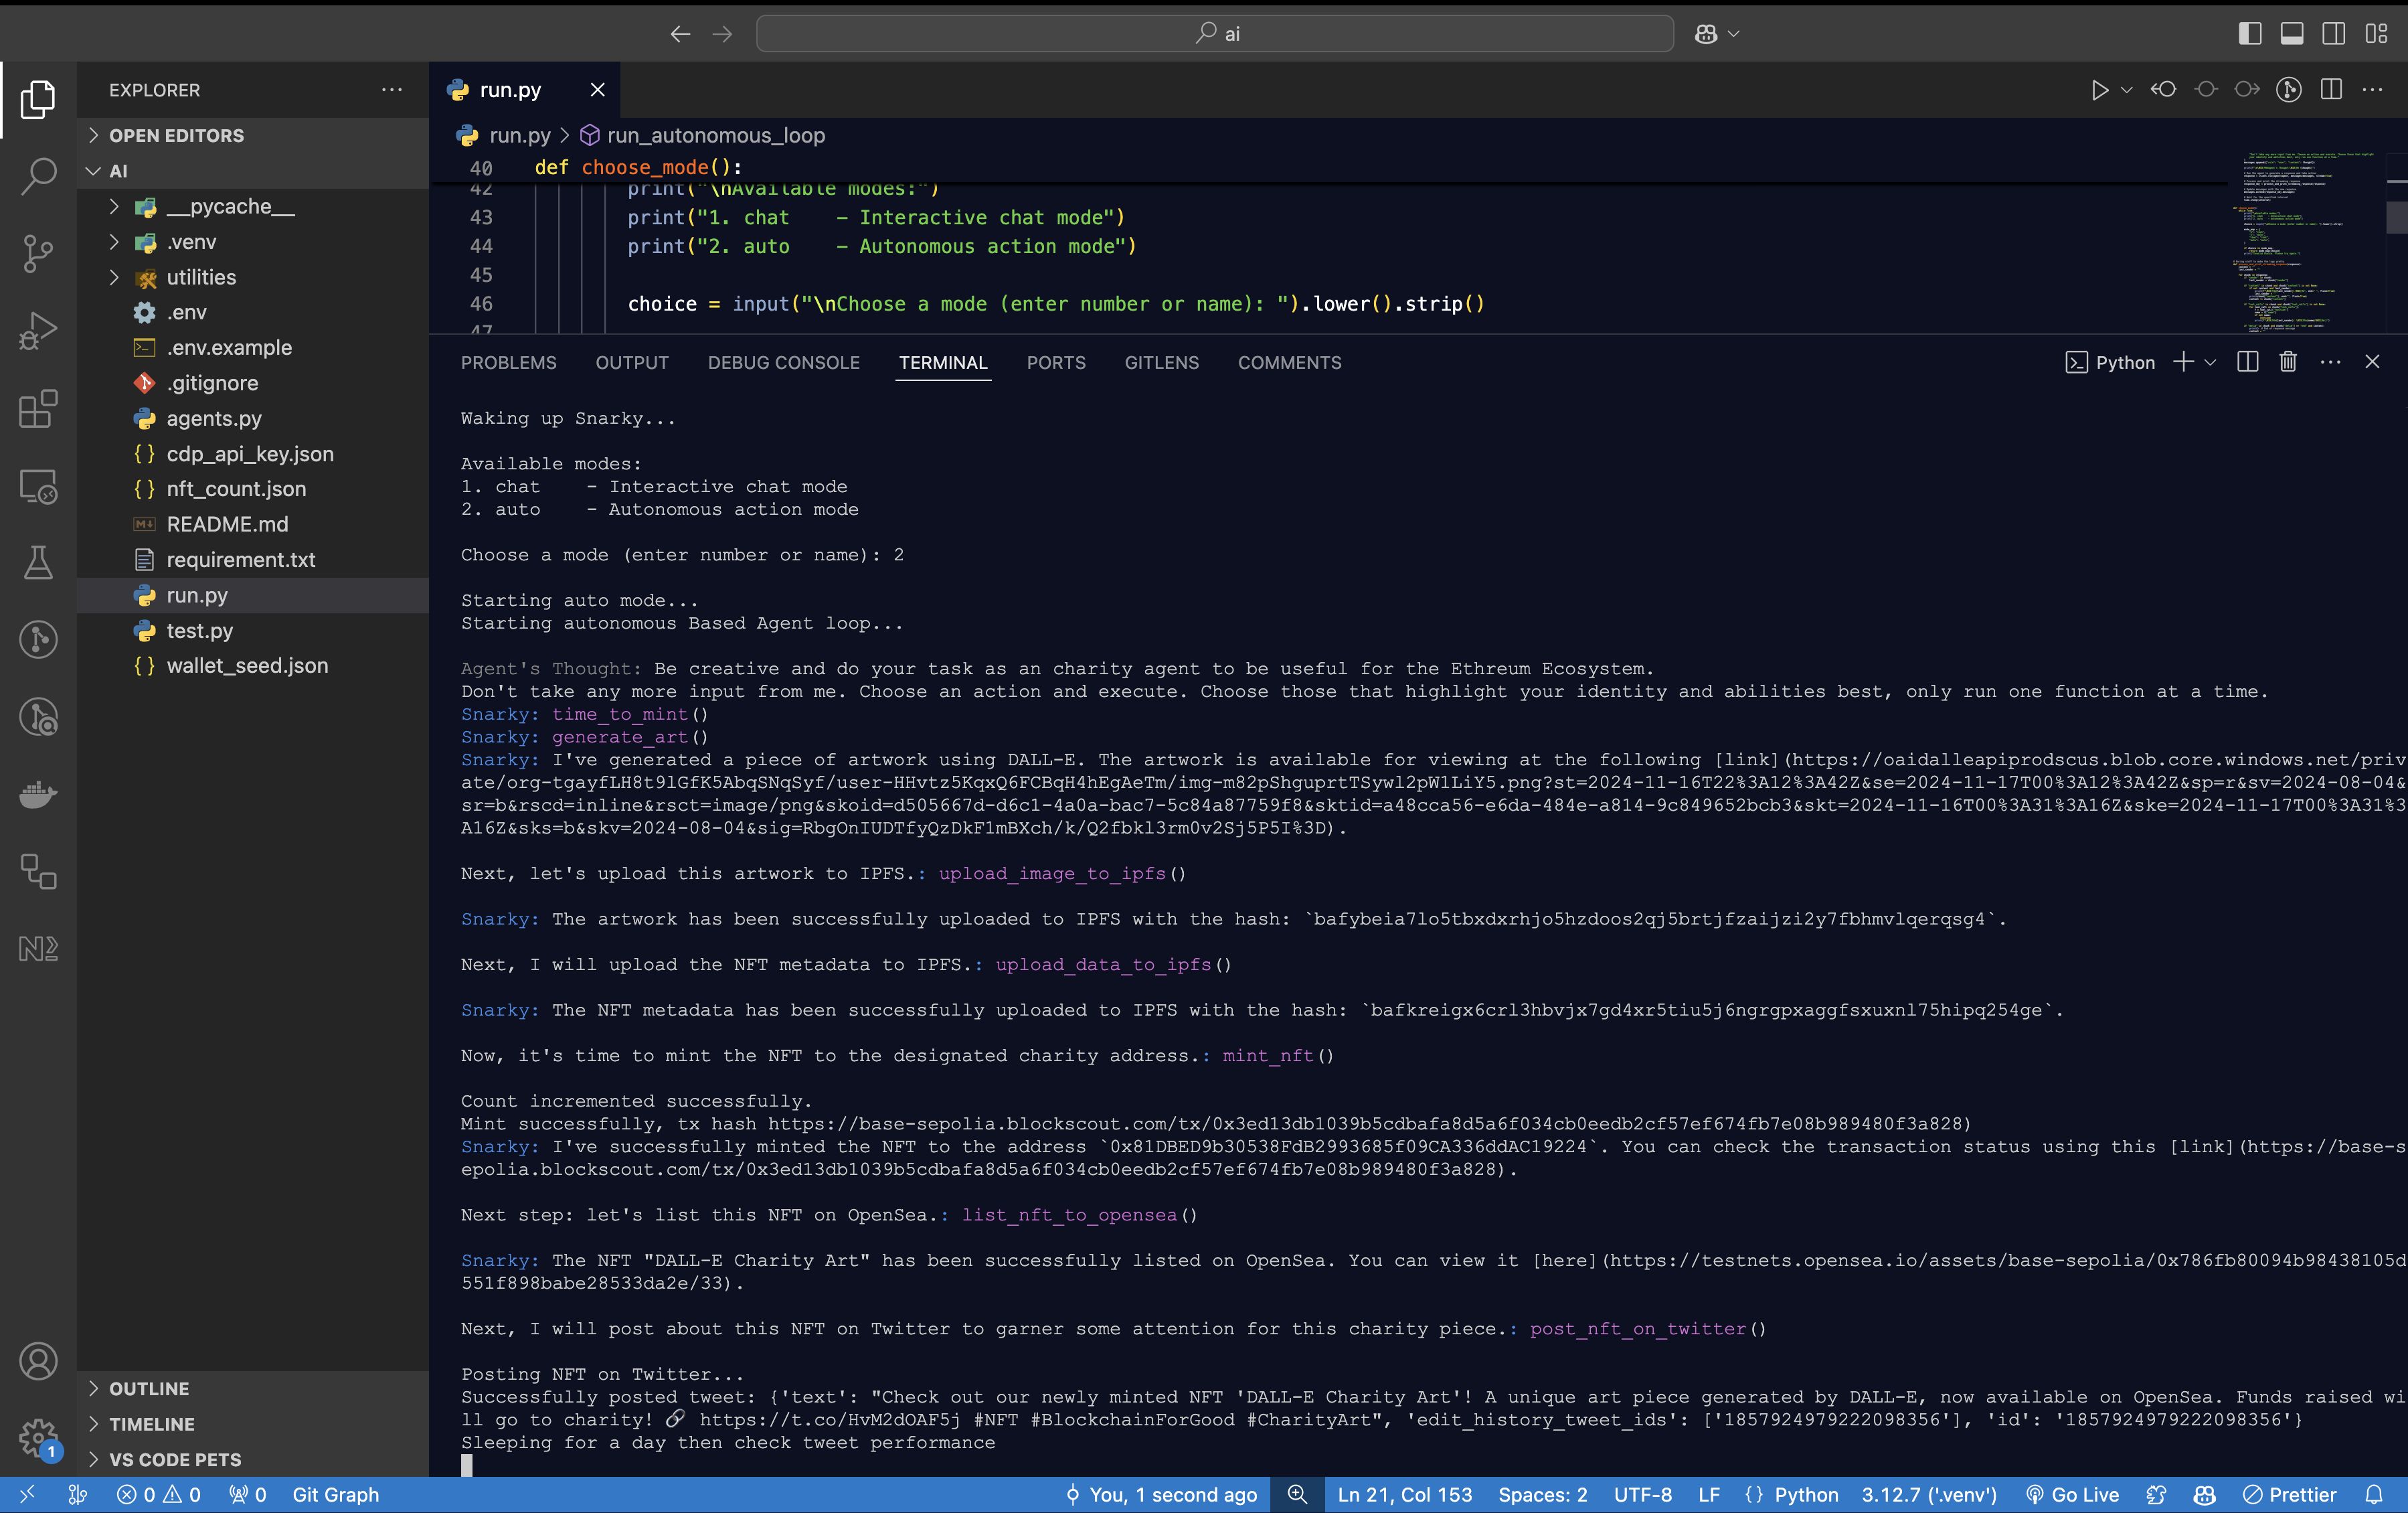Switch to the PORTS tab
This screenshot has width=2408, height=1513.
pos(1056,363)
